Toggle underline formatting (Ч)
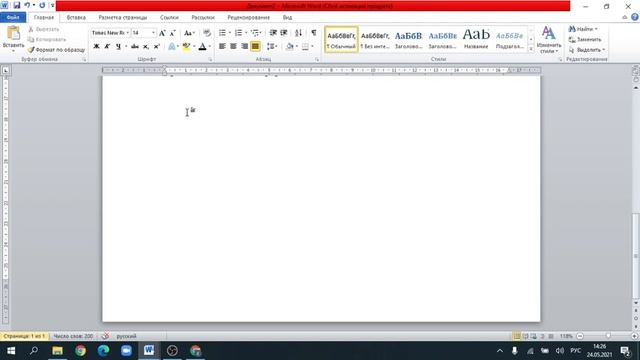This screenshot has height=360, width=640. (x=118, y=47)
